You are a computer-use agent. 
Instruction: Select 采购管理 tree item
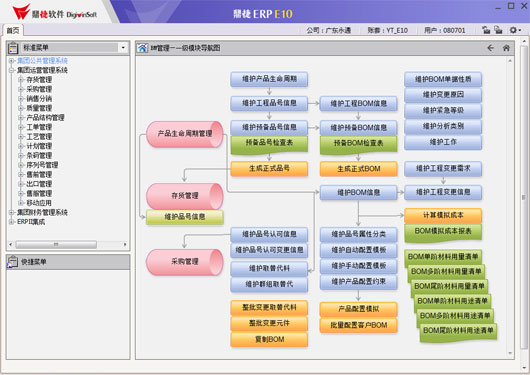tap(39, 89)
